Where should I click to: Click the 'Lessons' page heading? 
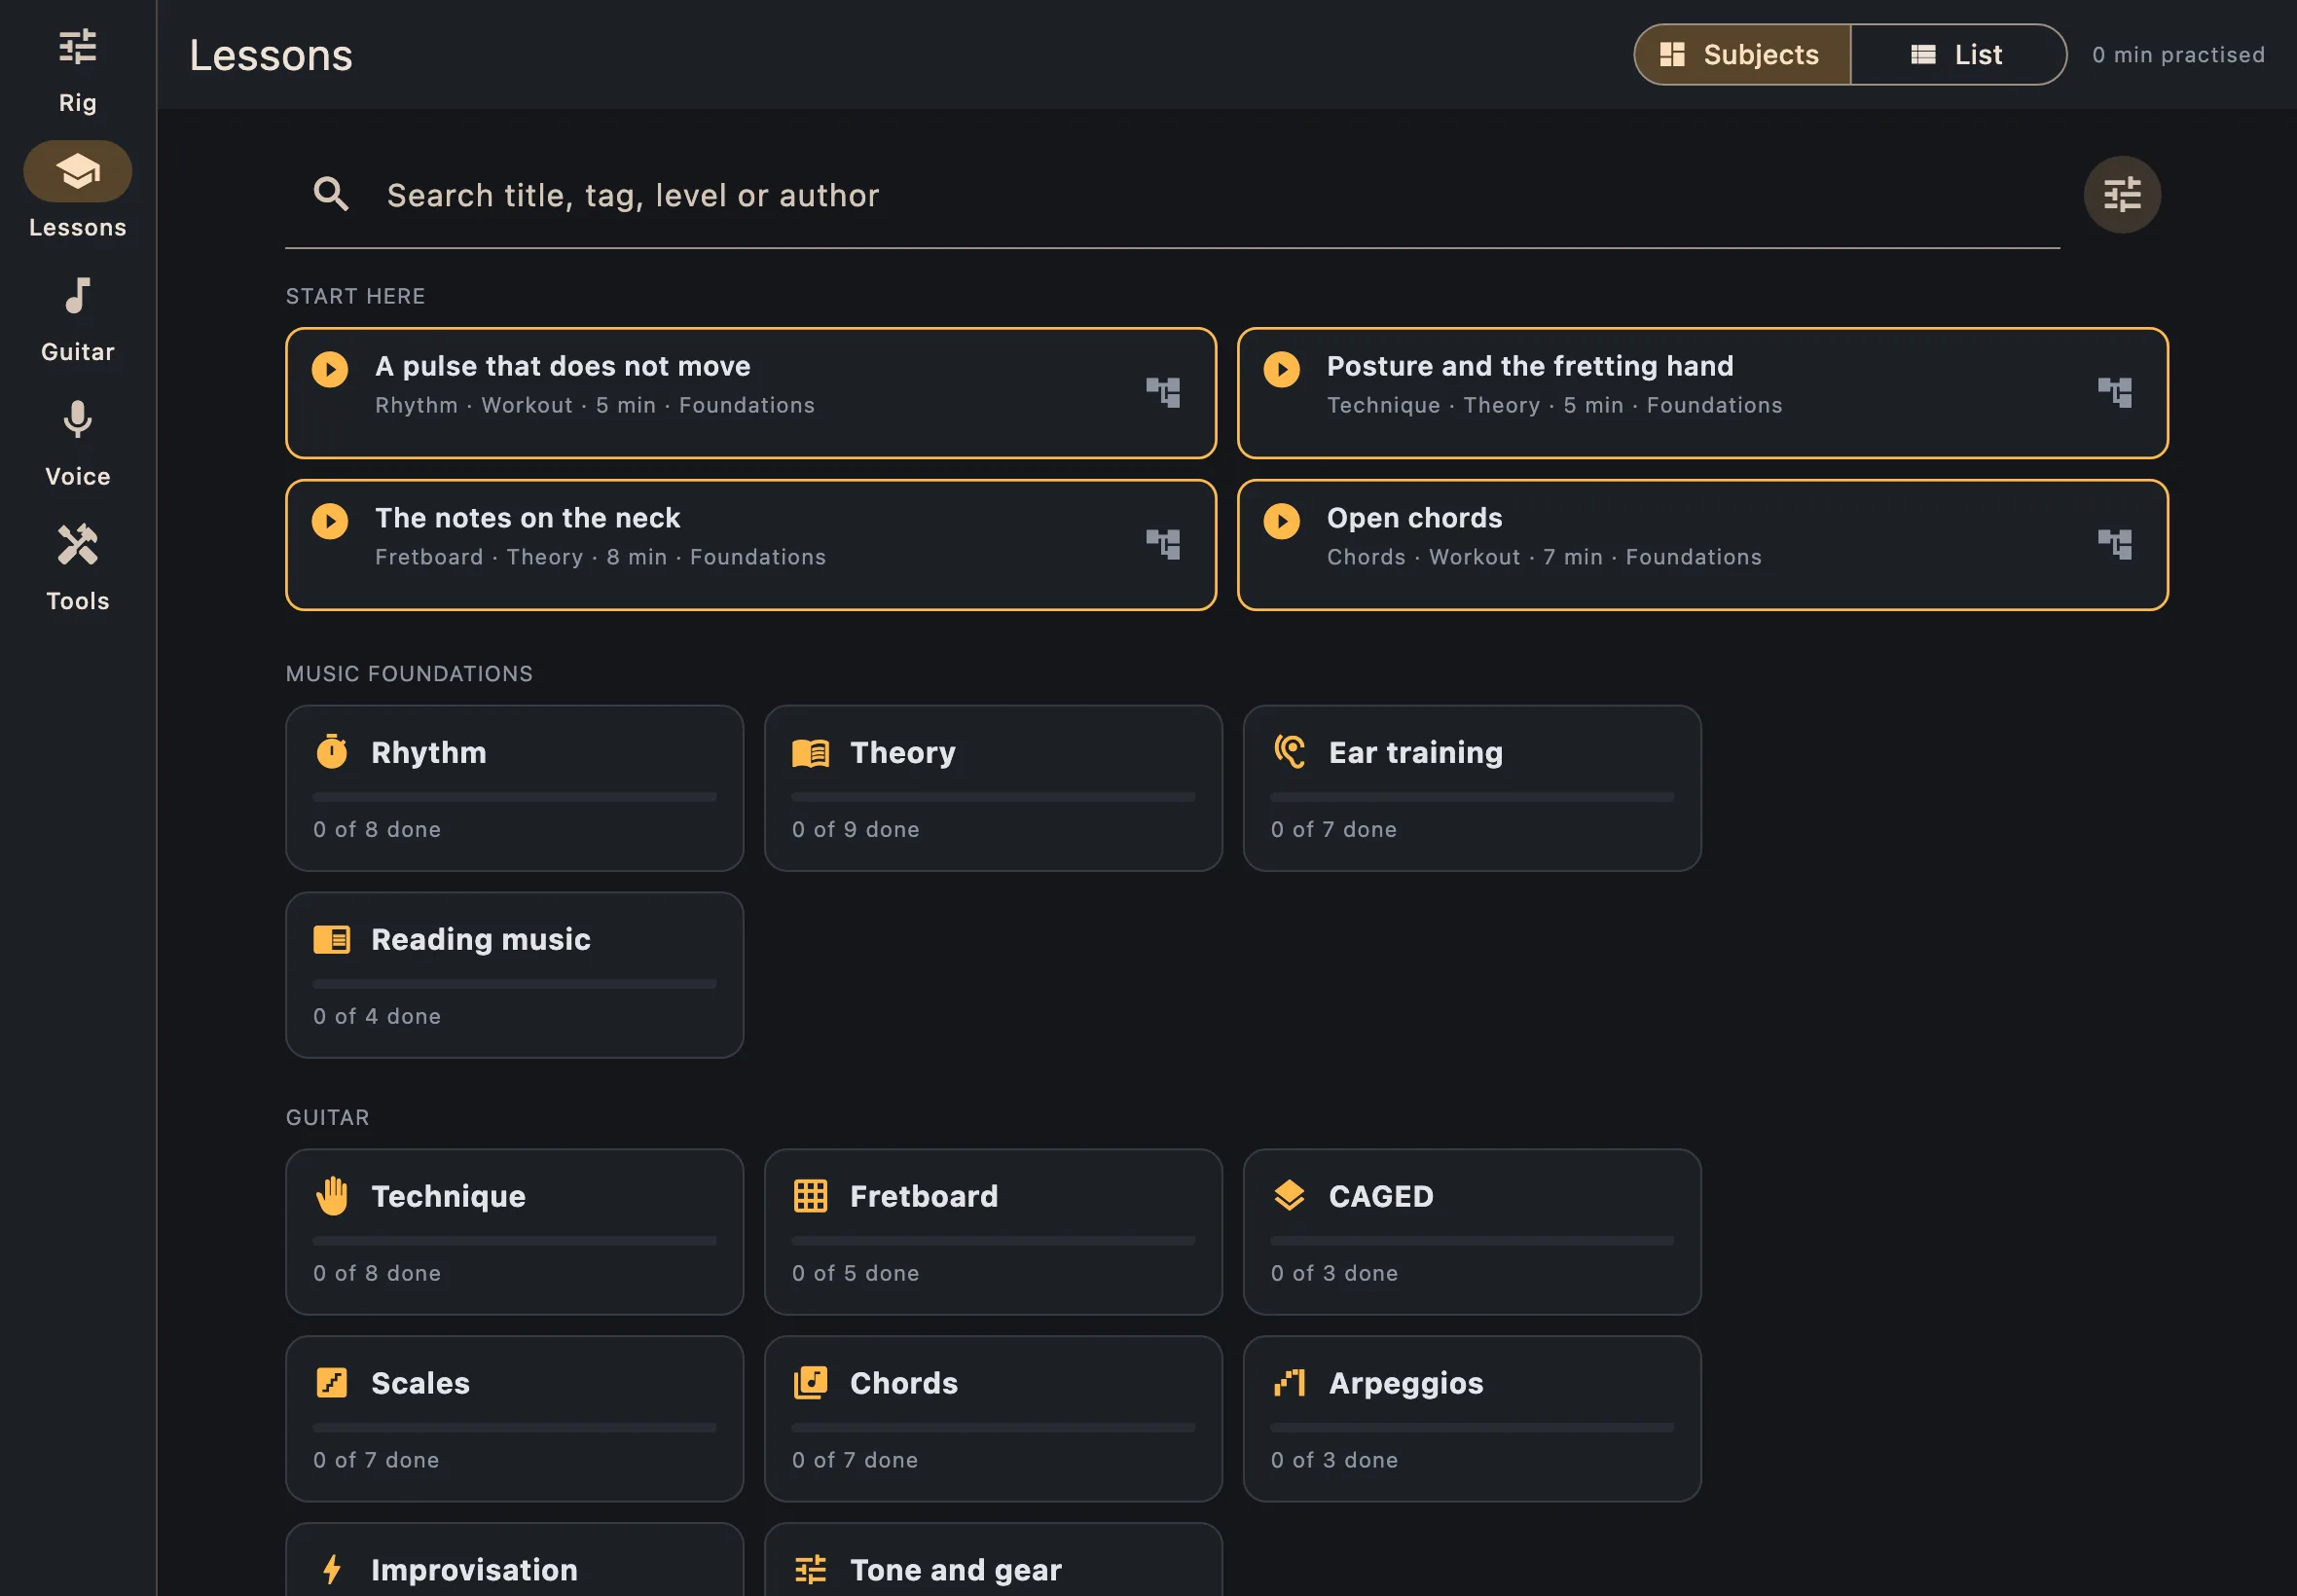coord(271,55)
